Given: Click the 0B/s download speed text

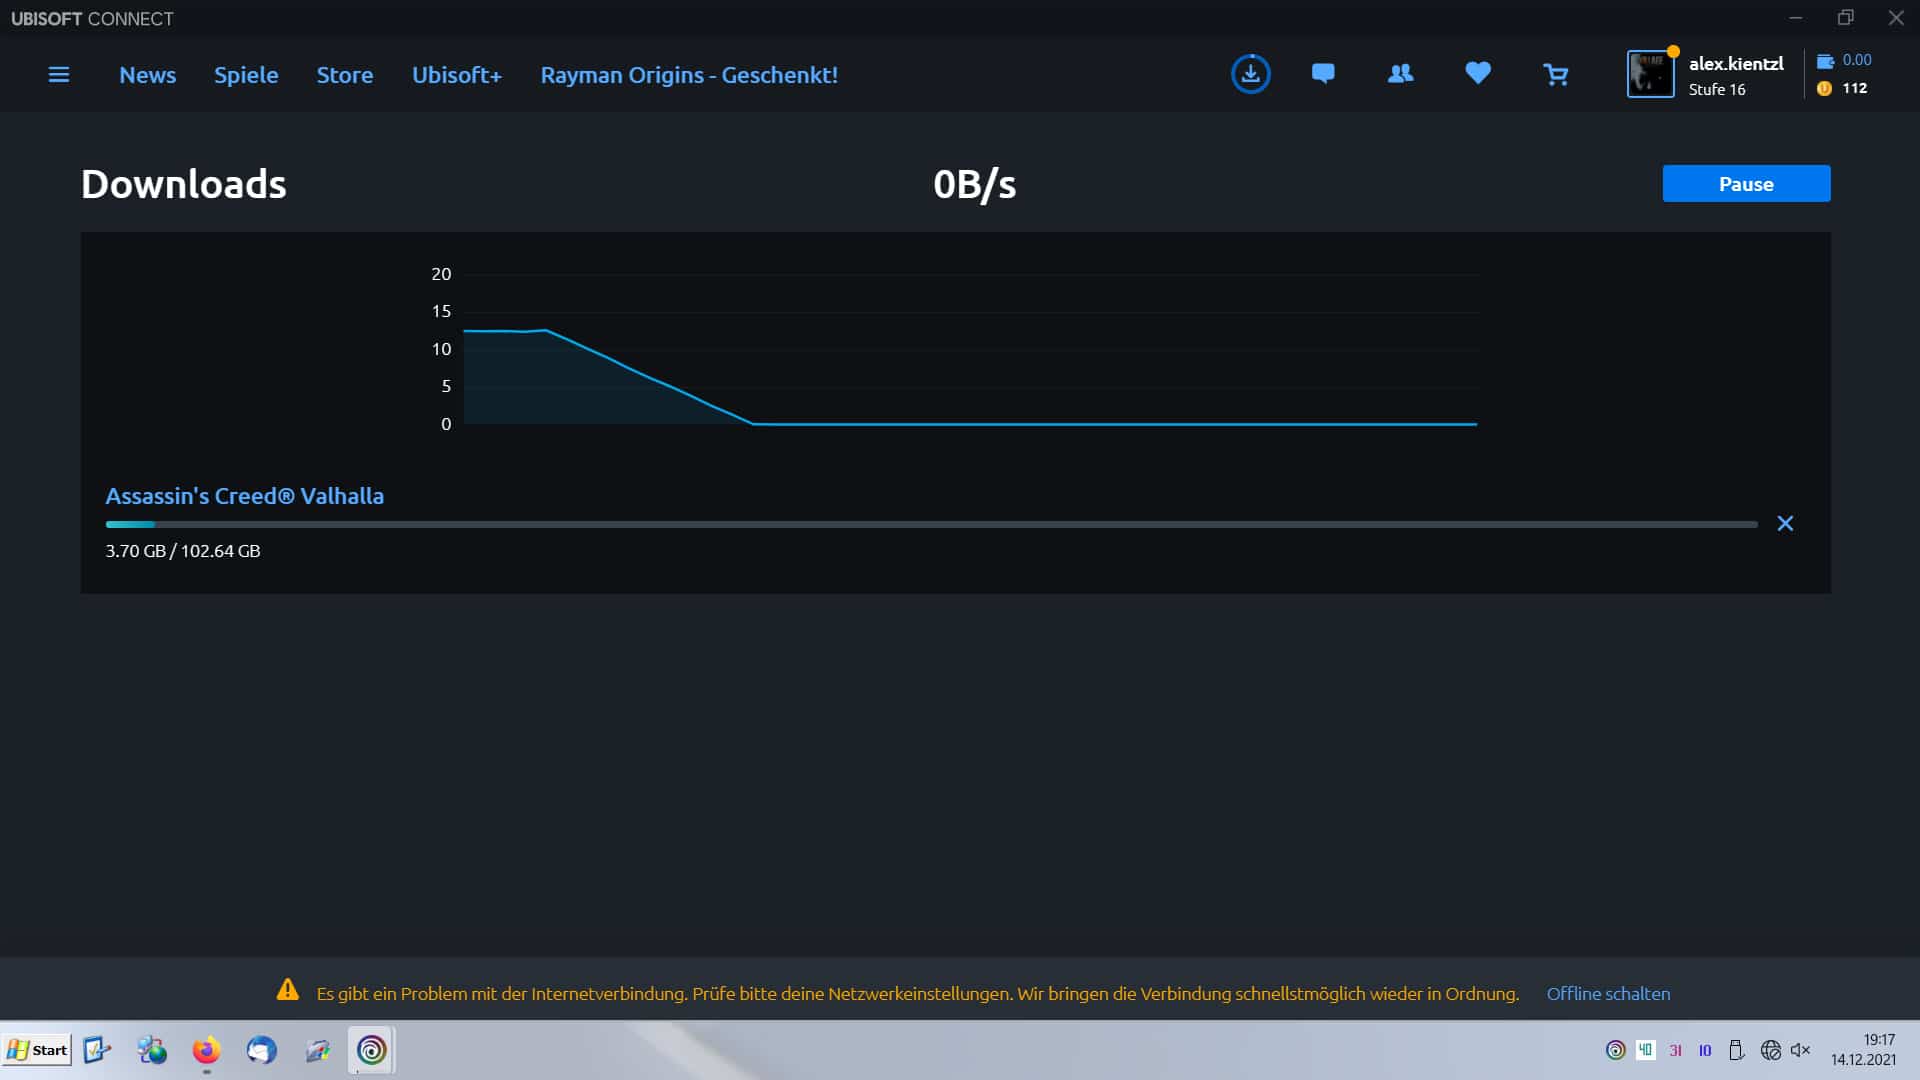Looking at the screenshot, I should pyautogui.click(x=974, y=184).
